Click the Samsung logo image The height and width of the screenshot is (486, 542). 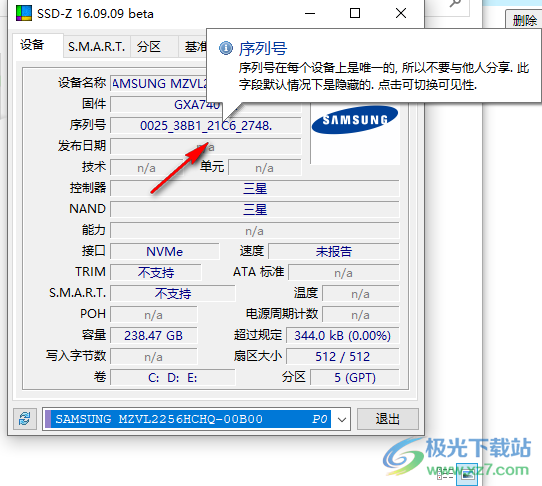[x=355, y=120]
